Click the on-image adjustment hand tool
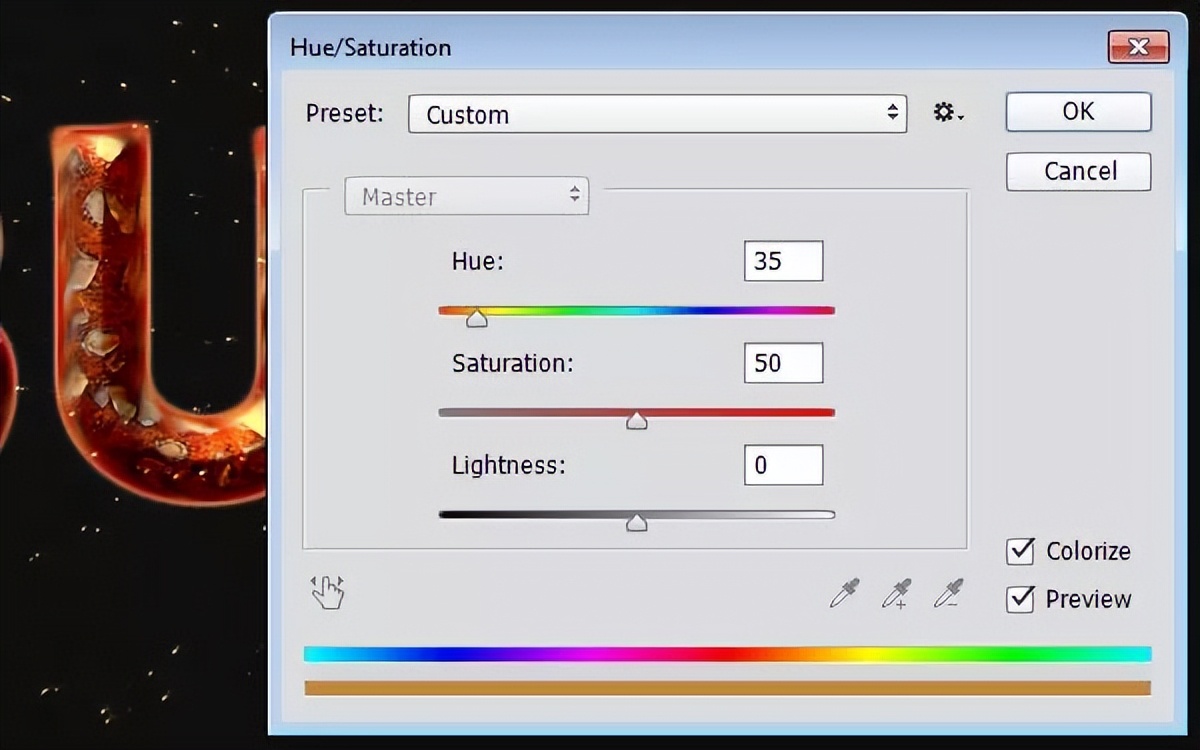Screen dimensions: 1200x750 click(327, 592)
